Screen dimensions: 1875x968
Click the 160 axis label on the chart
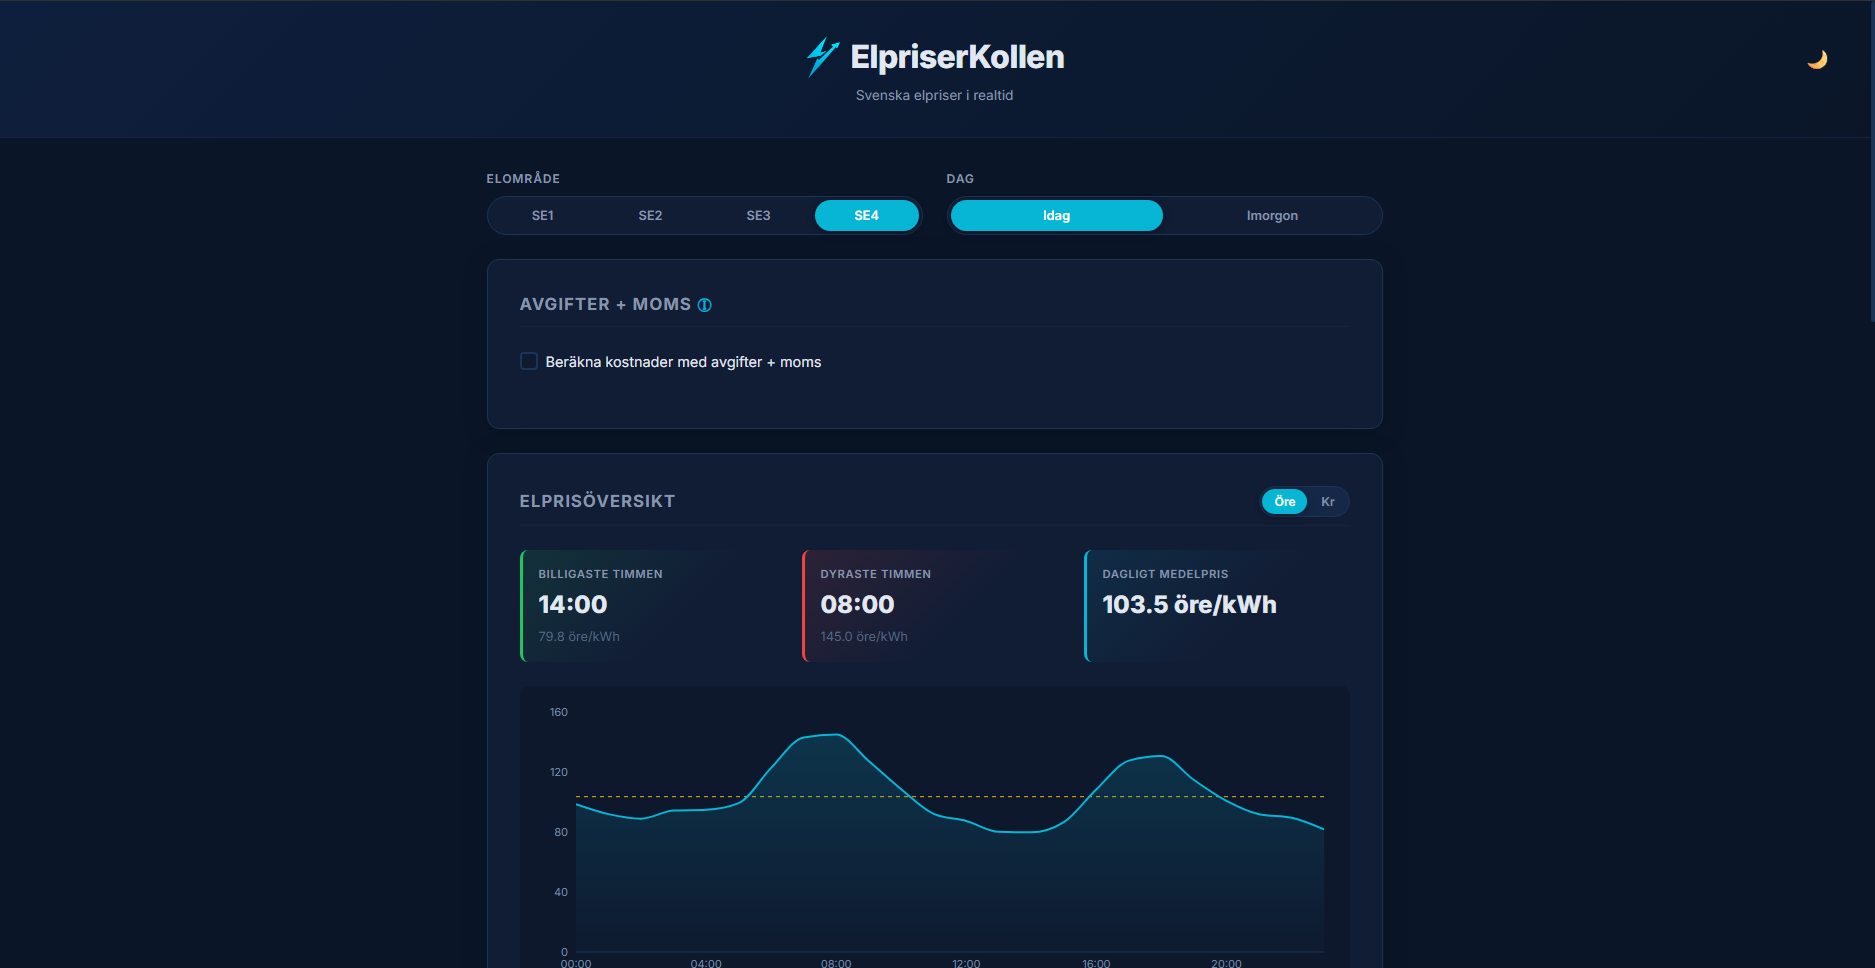558,712
